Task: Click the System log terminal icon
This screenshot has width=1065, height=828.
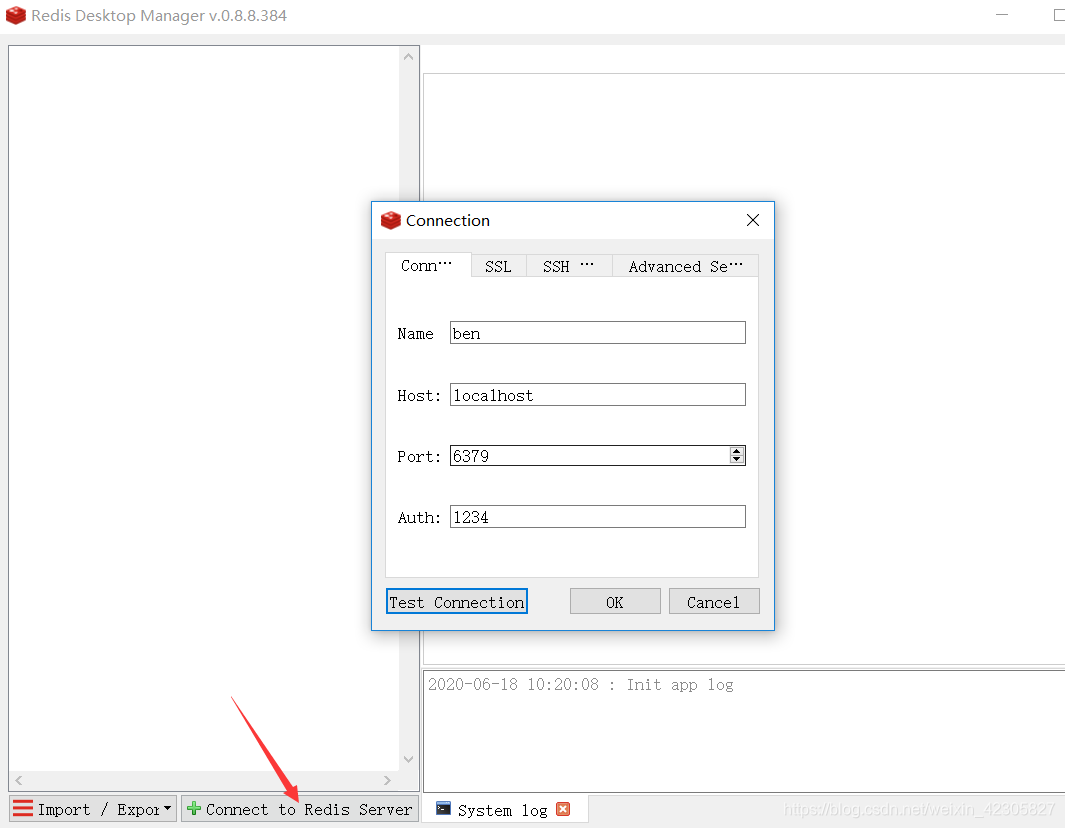Action: click(x=444, y=808)
